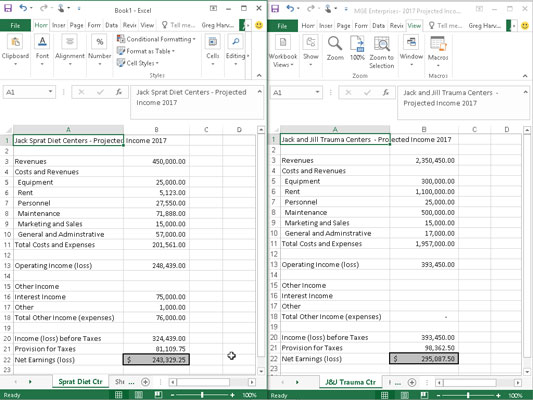Switch to Normal view in Book1 status bar
The height and width of the screenshot is (400, 533).
118,395
